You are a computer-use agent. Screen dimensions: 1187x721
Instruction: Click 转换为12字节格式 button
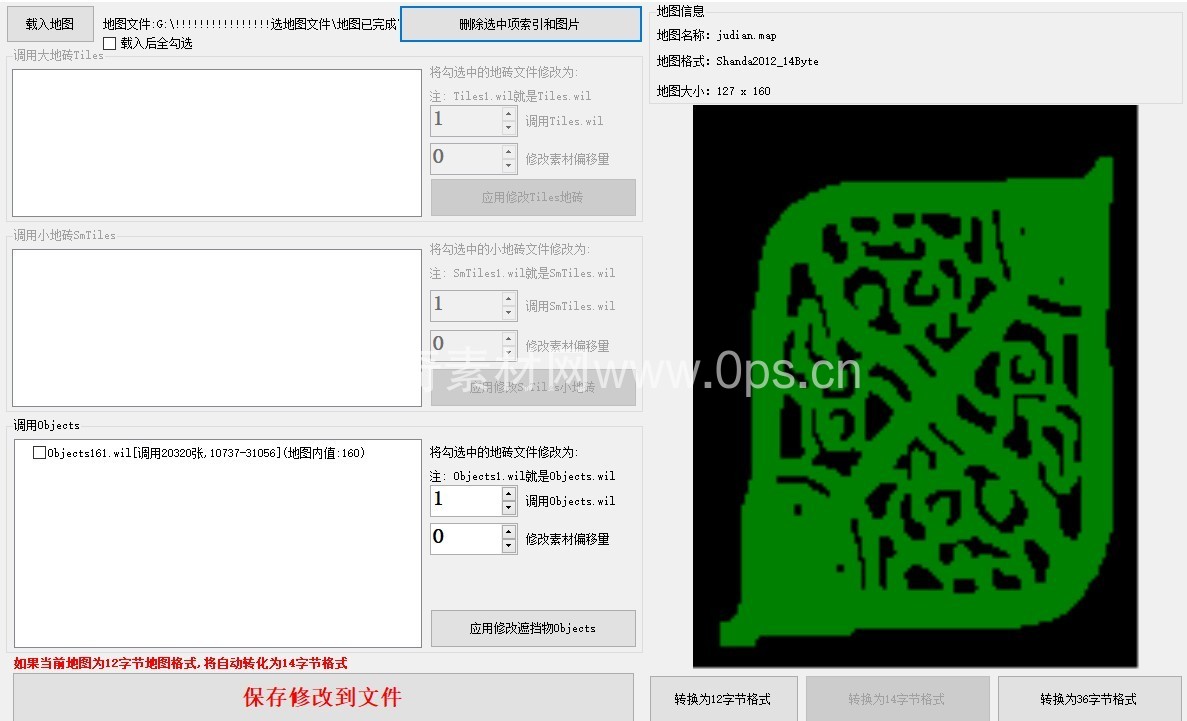pos(723,699)
